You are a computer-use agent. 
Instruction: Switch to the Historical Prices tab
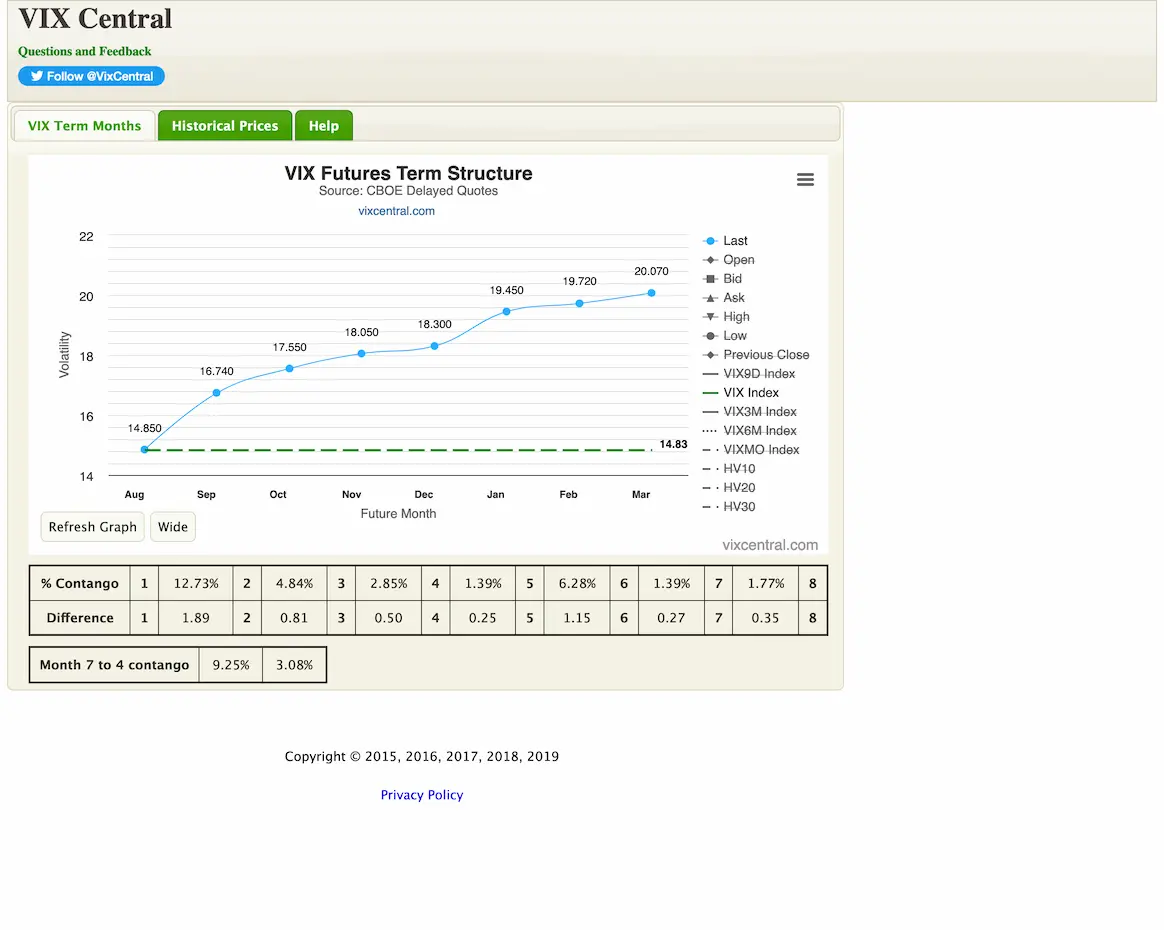pyautogui.click(x=225, y=126)
